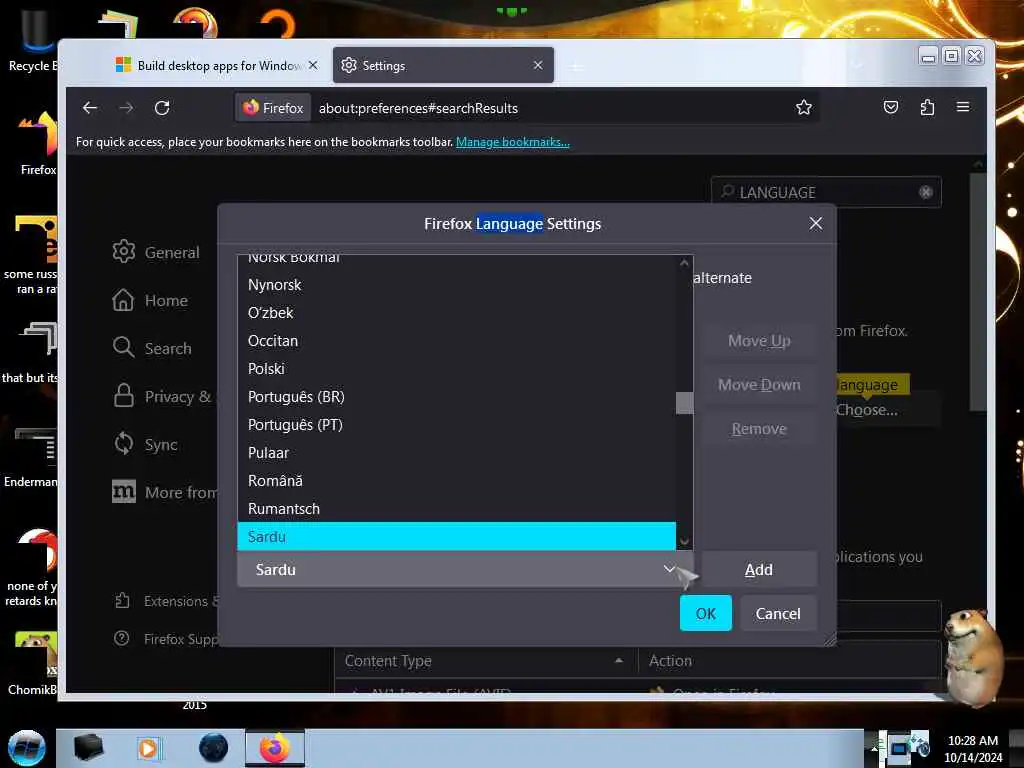Open media player taskbar icon
The image size is (1024, 768).
148,748
